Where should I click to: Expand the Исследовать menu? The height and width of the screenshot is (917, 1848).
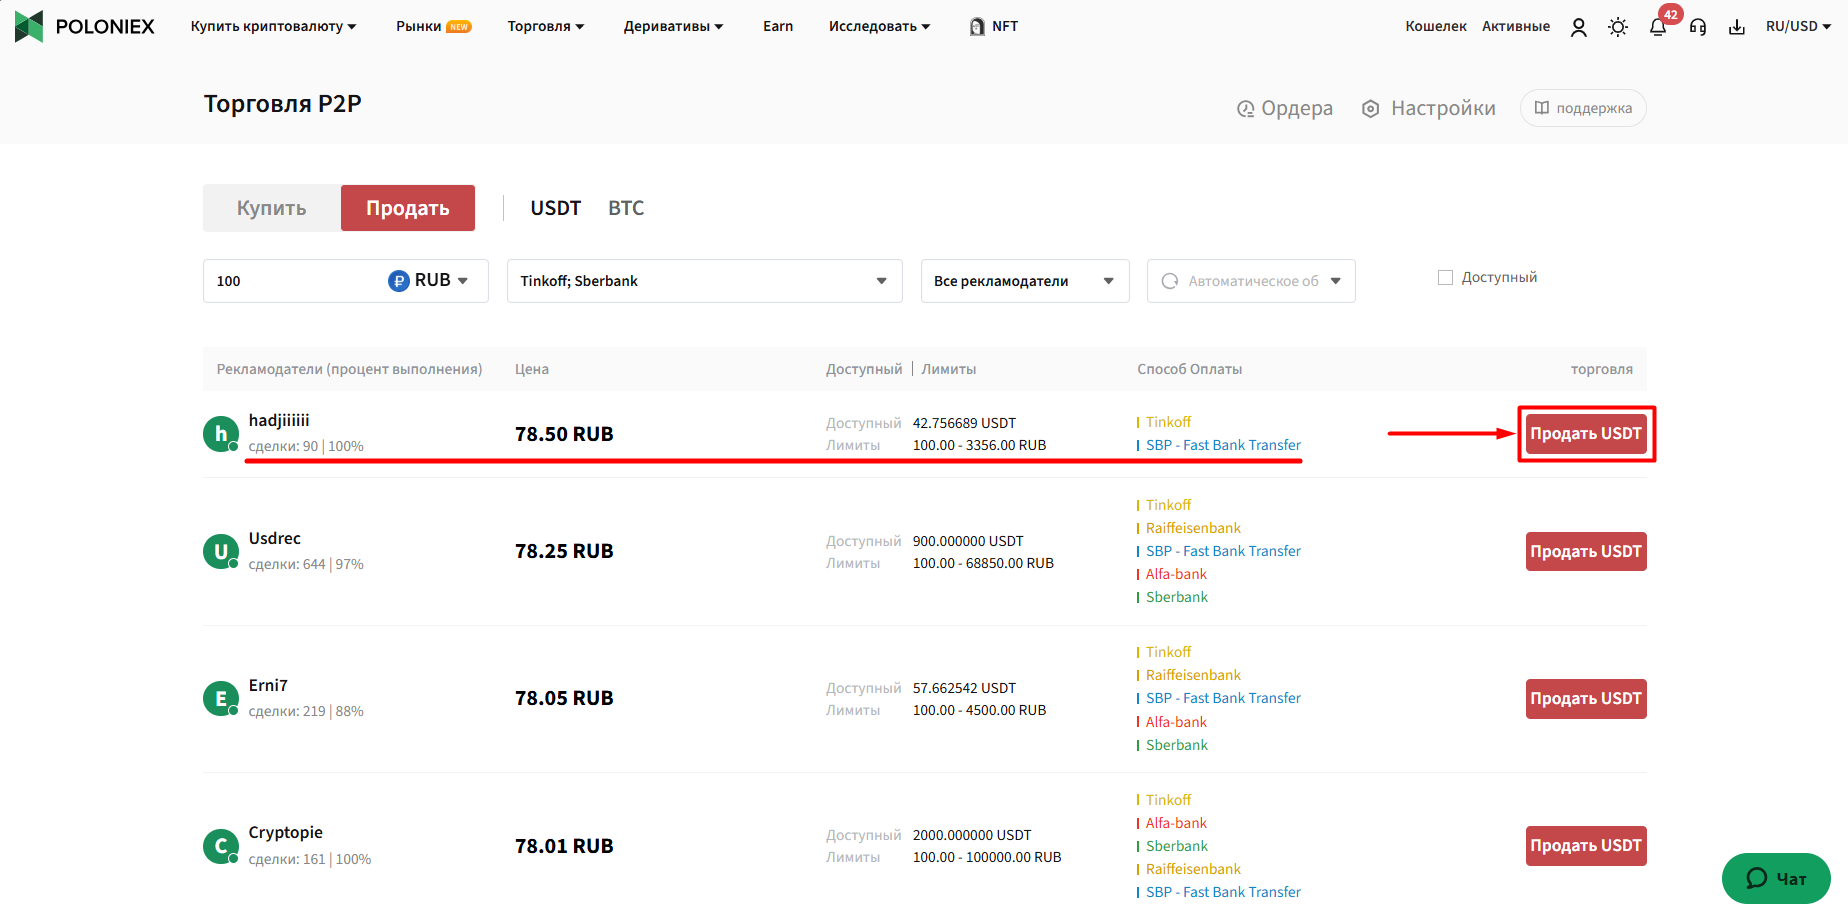[x=879, y=26]
